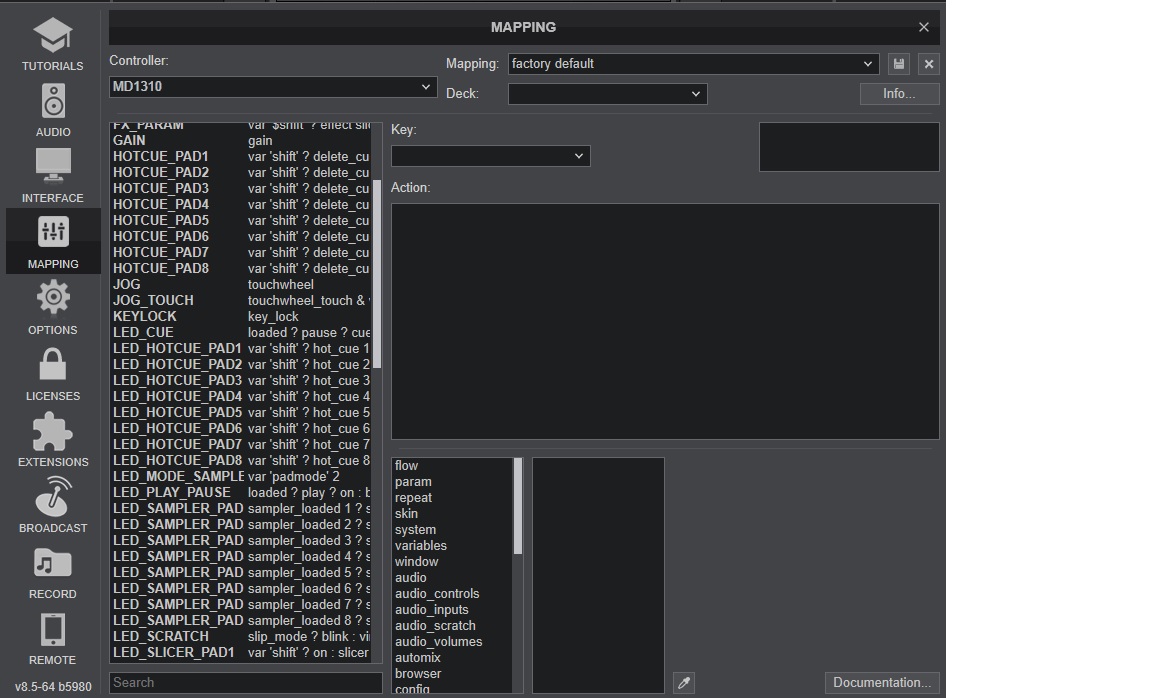The height and width of the screenshot is (698, 1152).
Task: Select the HOTCUE_PAD4 mapping row
Action: click(x=241, y=204)
